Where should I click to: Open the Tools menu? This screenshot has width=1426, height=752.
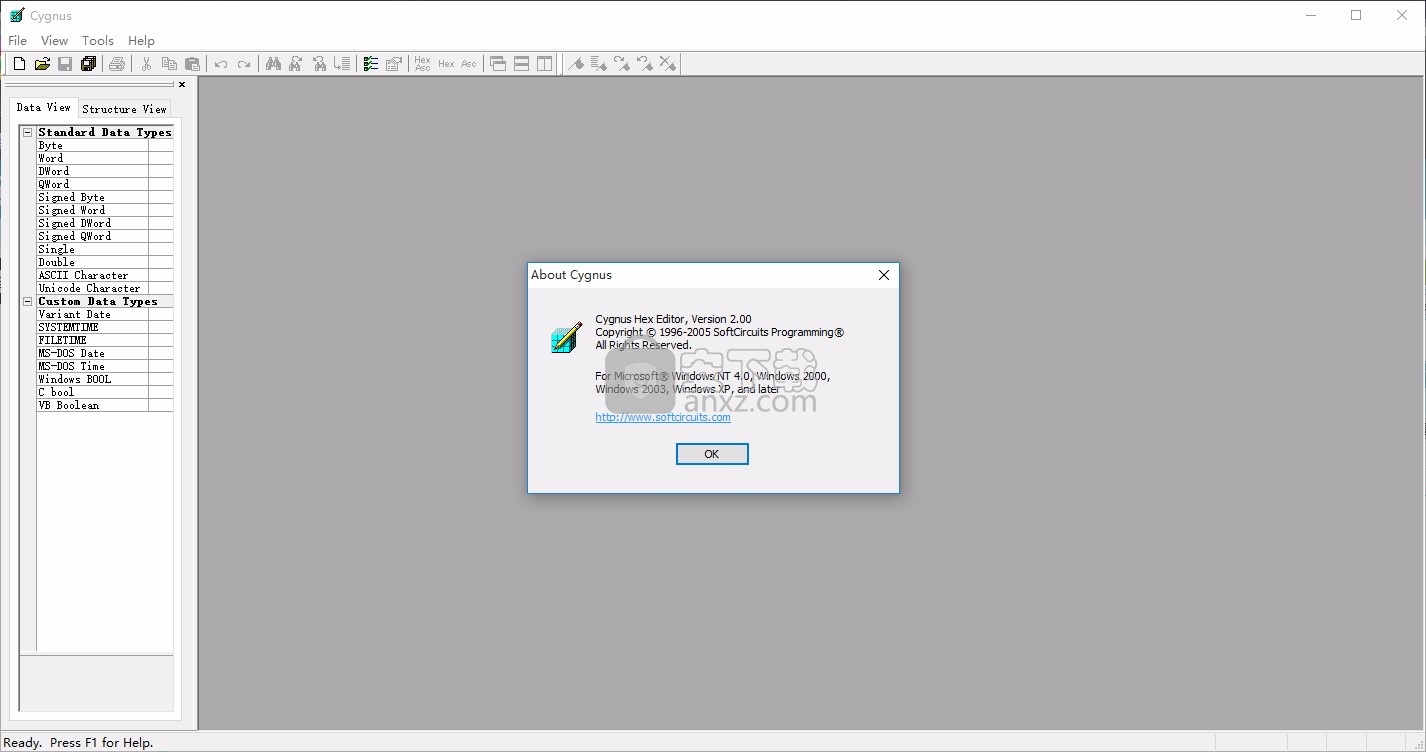[98, 41]
